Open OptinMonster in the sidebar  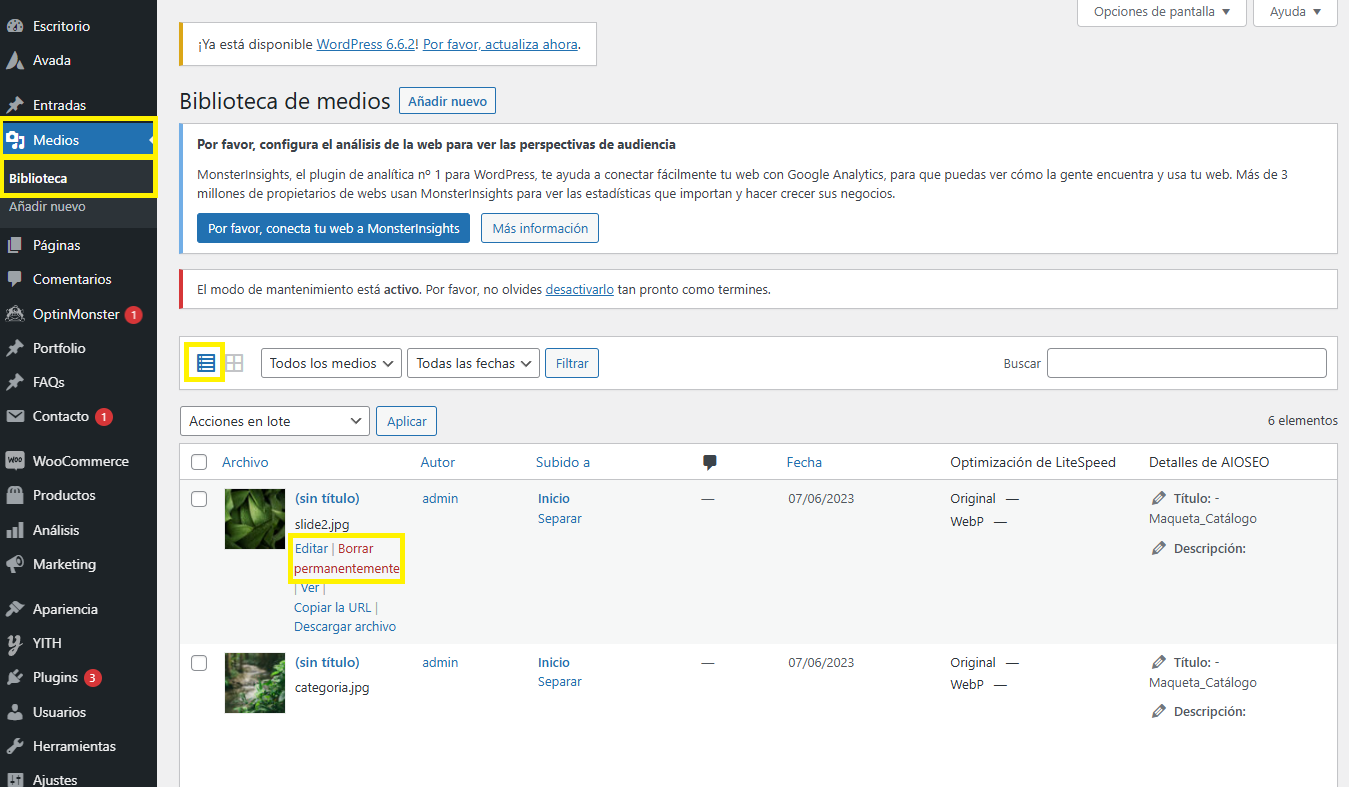[75, 314]
